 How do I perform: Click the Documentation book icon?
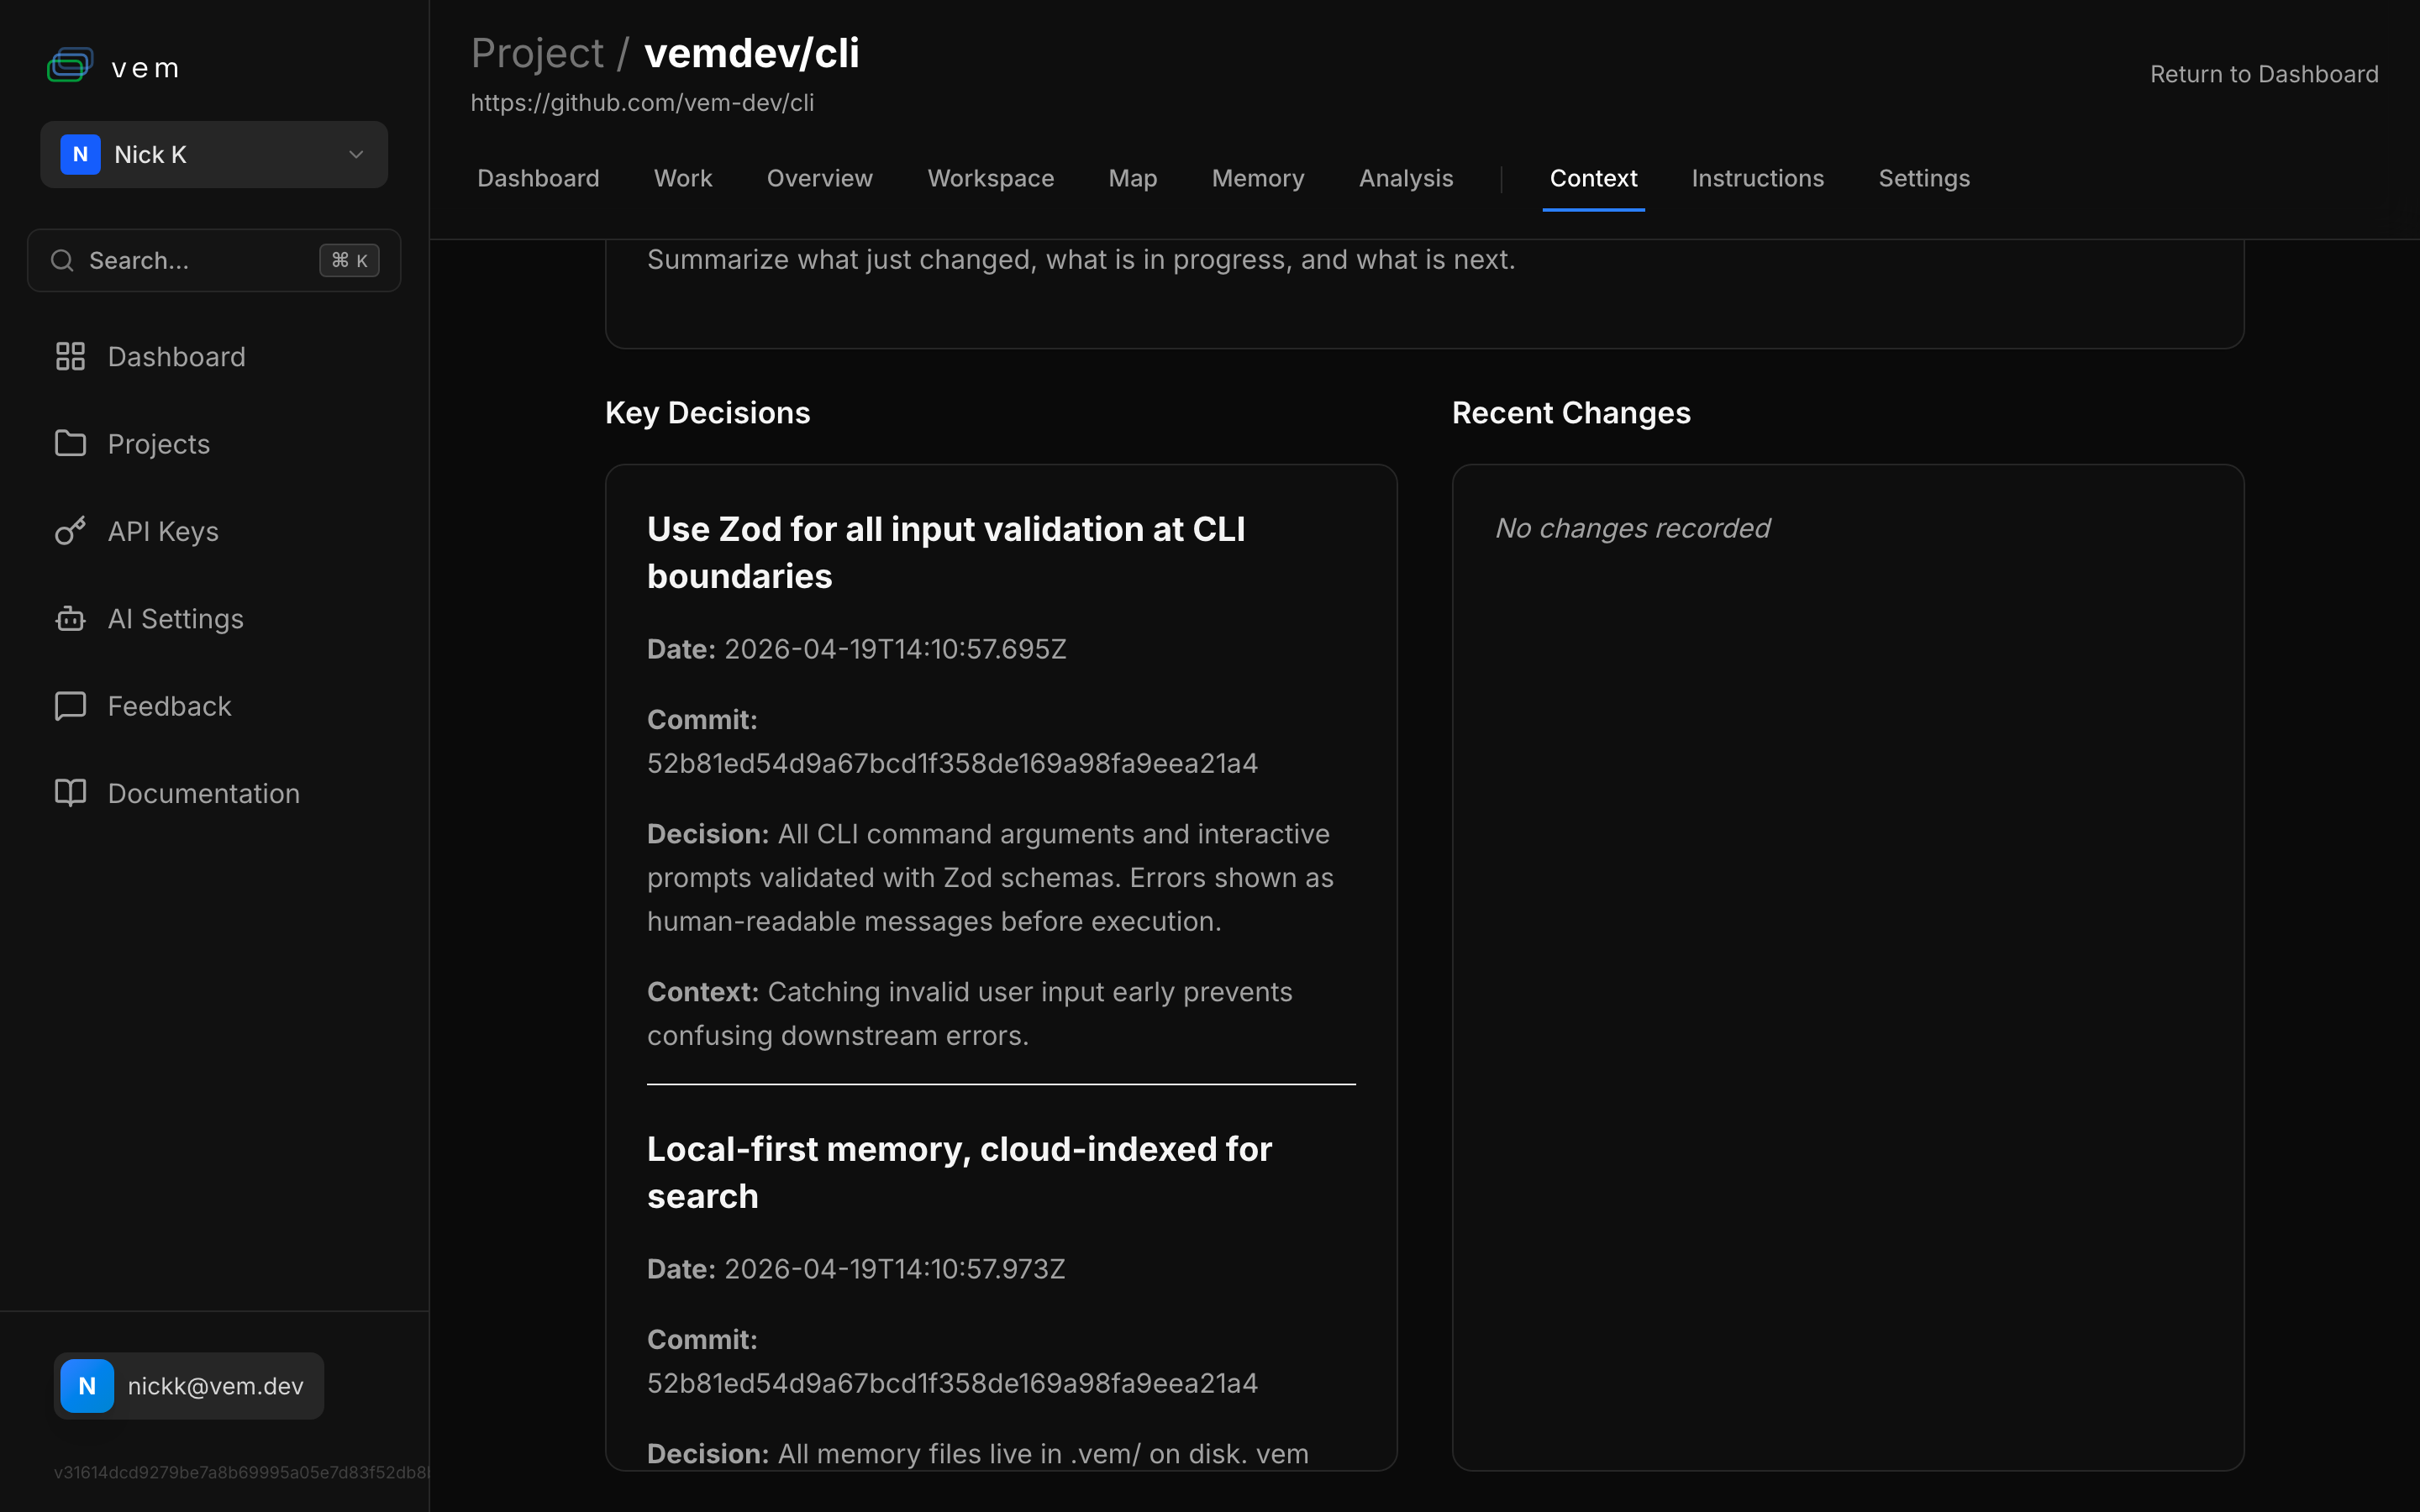click(x=70, y=793)
